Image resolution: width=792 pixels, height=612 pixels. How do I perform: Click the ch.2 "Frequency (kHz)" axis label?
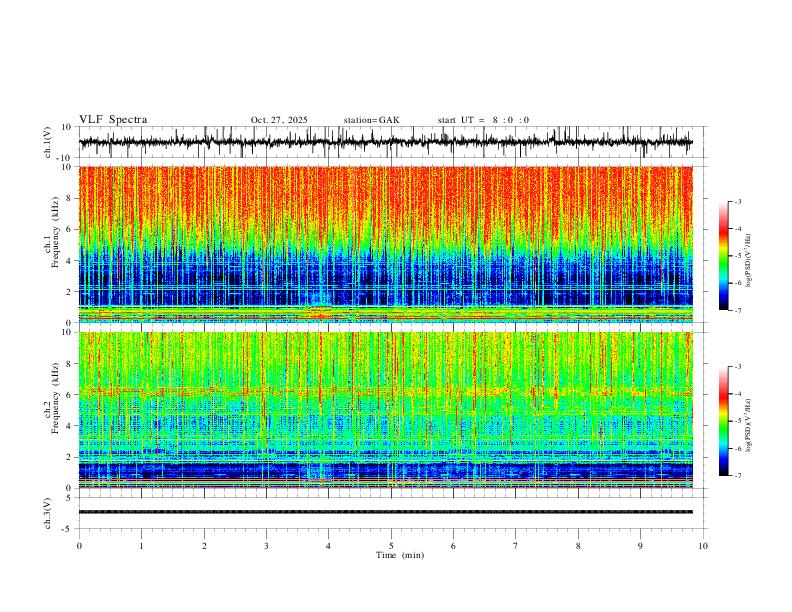coord(56,398)
